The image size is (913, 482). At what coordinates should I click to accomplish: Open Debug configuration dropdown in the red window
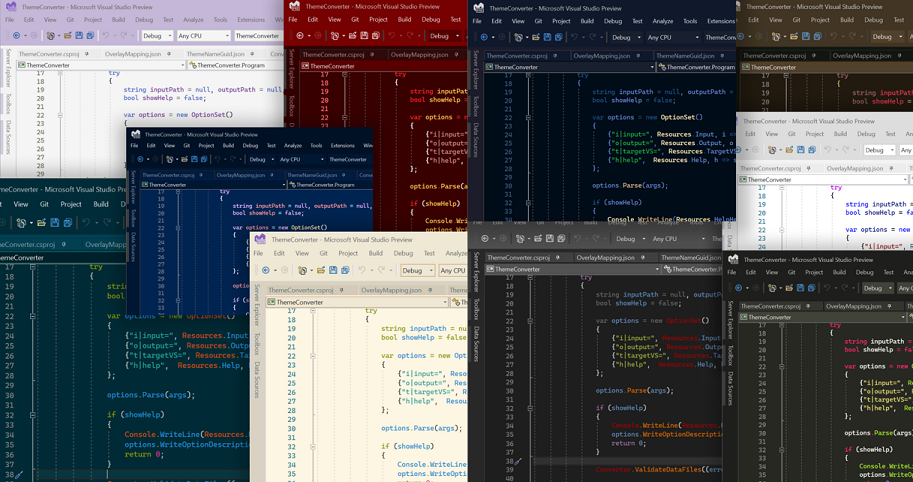click(x=443, y=36)
